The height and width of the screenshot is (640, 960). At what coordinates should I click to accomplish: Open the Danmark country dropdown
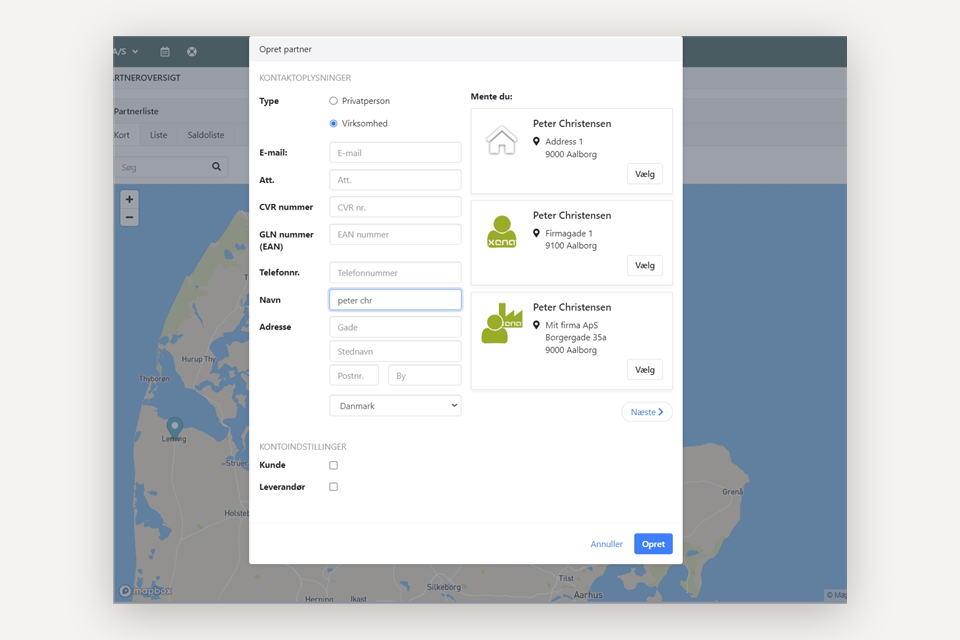tap(395, 406)
